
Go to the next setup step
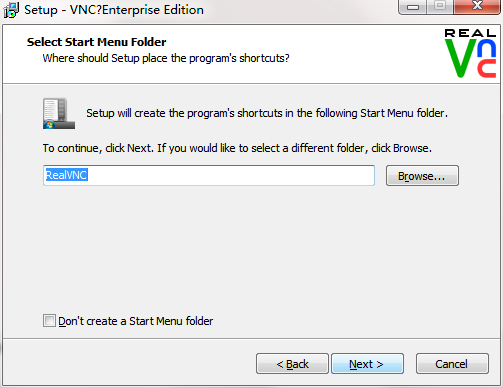[x=367, y=364]
